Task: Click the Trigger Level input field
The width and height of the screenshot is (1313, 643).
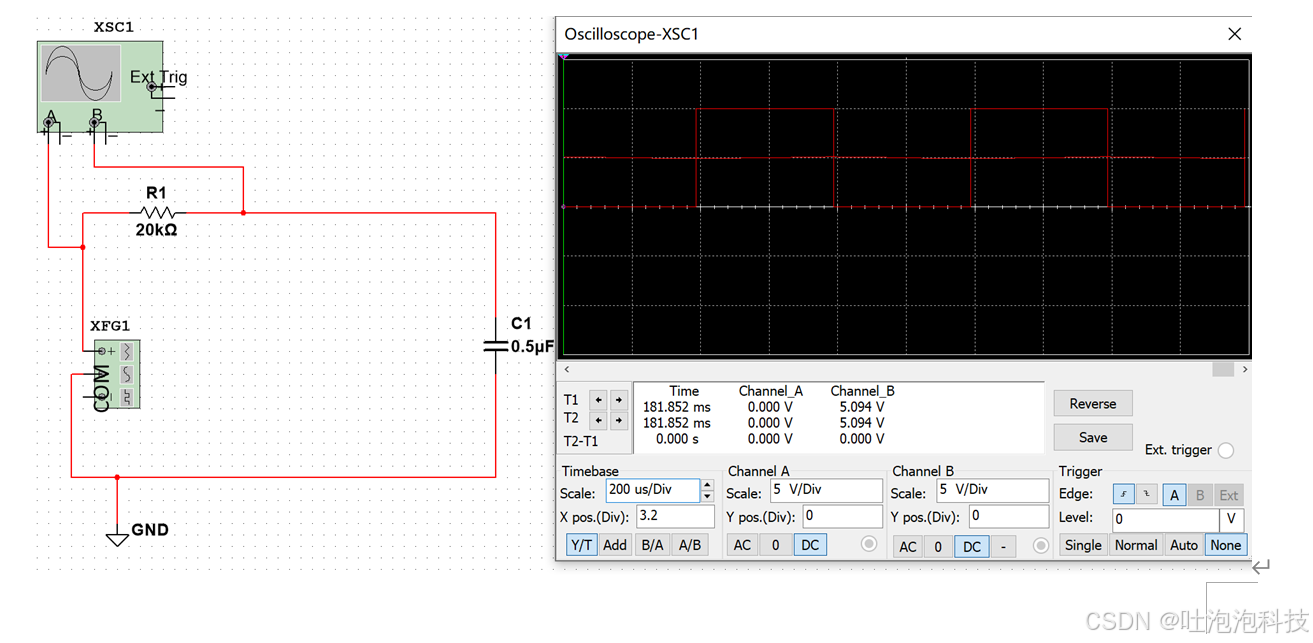Action: [x=1166, y=519]
